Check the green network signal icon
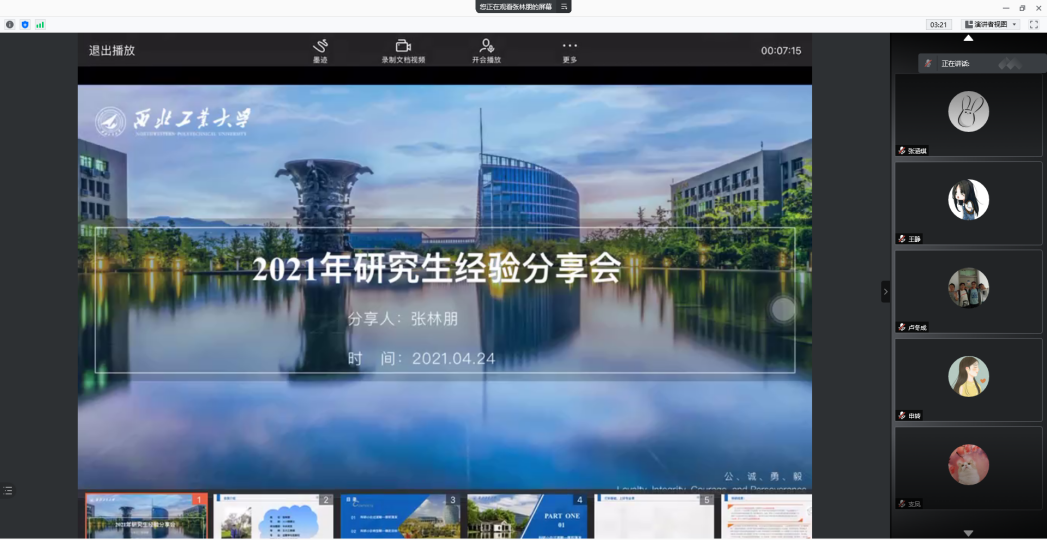 point(40,24)
